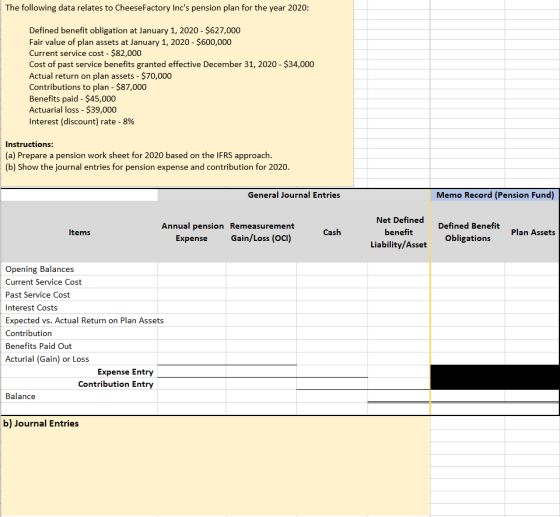Select Balance cell under Plan Assets
560x517 pixels.
click(x=532, y=396)
